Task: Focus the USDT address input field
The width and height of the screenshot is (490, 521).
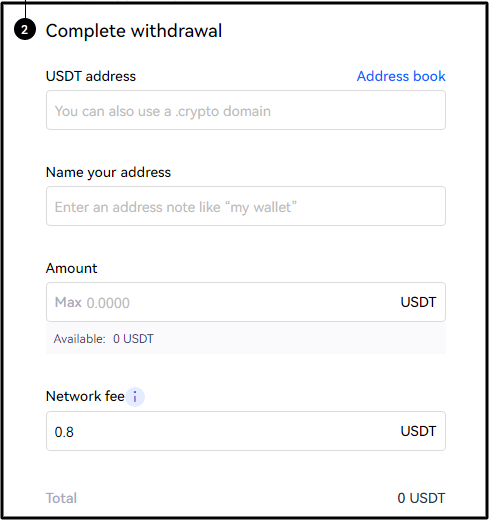Action: pos(246,110)
